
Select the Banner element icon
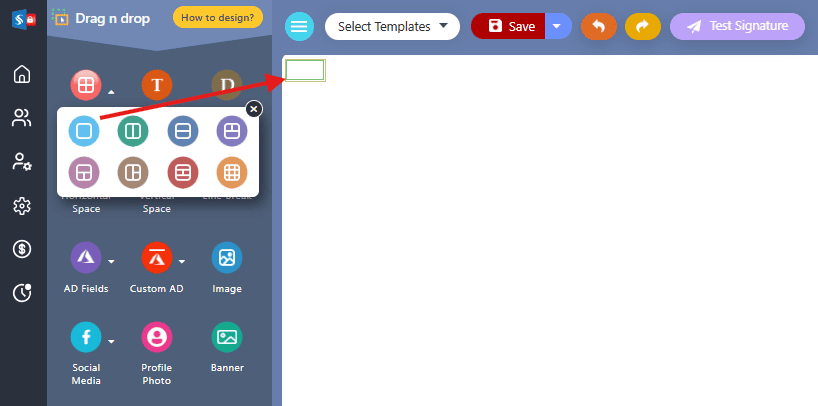tap(227, 337)
